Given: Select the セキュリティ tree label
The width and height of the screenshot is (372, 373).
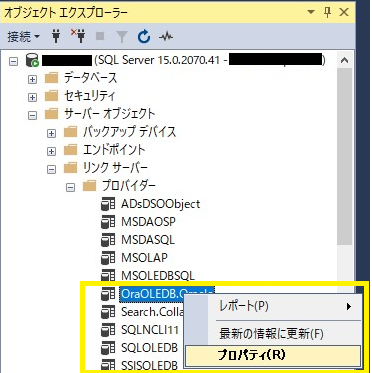Looking at the screenshot, I should click(90, 96).
